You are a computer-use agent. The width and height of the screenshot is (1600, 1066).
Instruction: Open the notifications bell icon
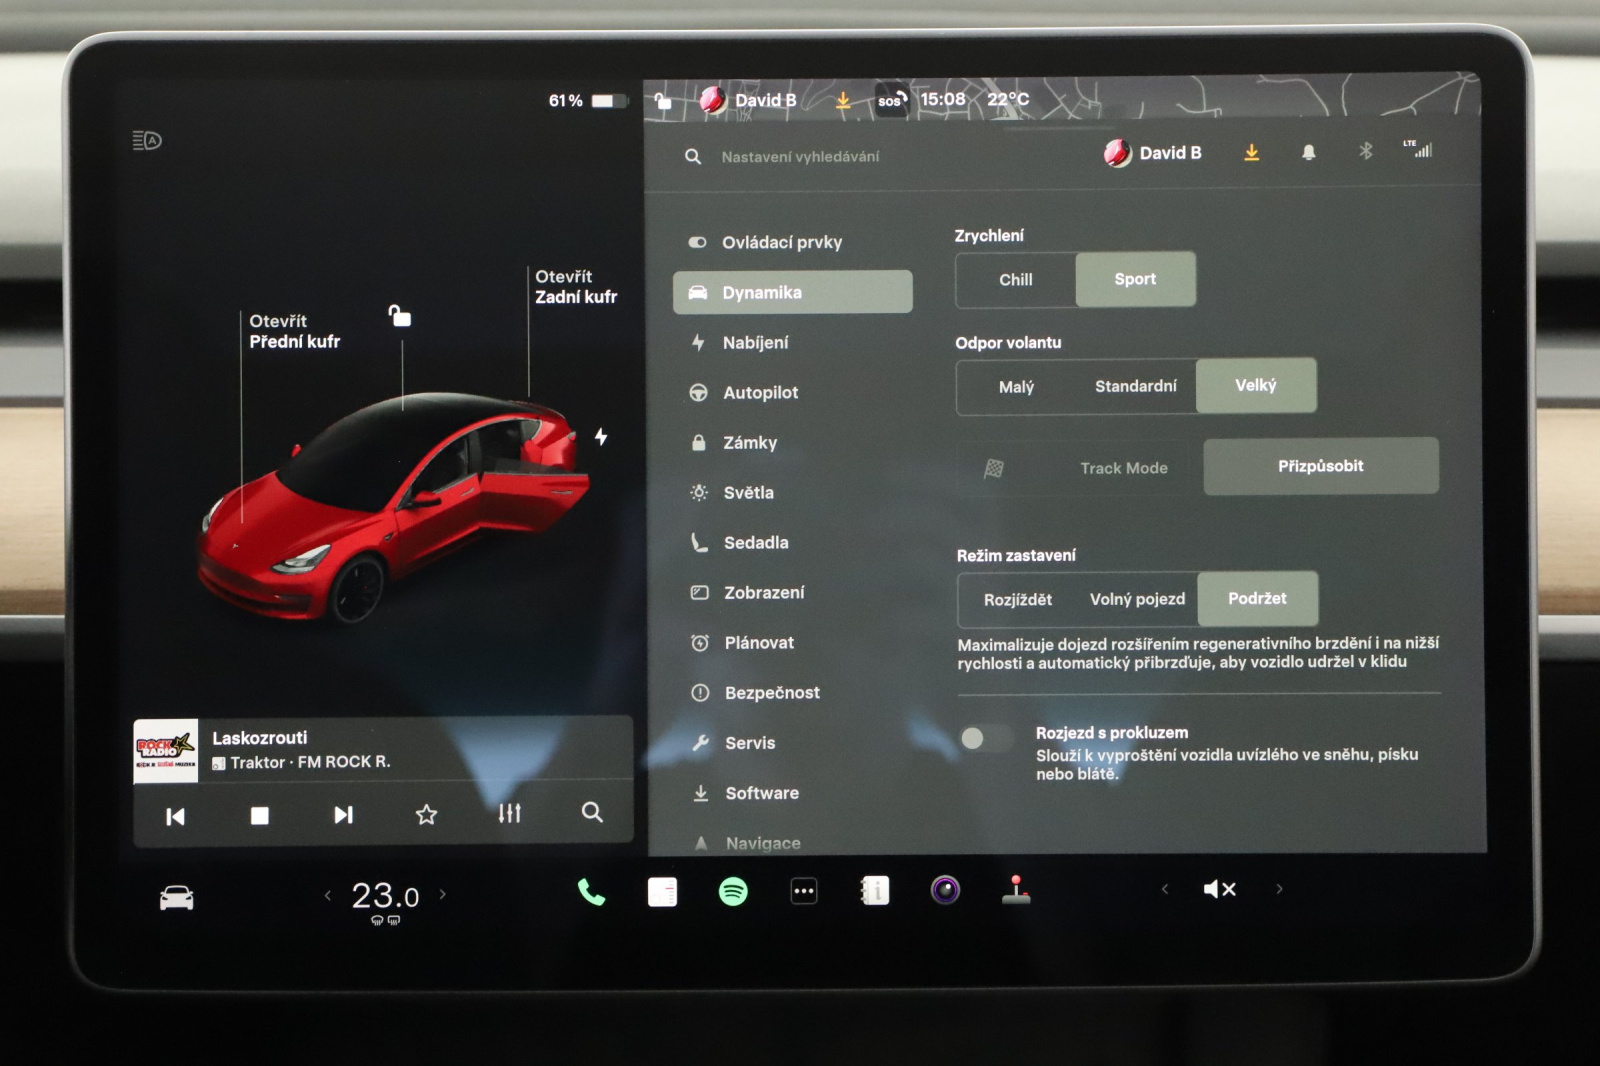pos(1308,153)
